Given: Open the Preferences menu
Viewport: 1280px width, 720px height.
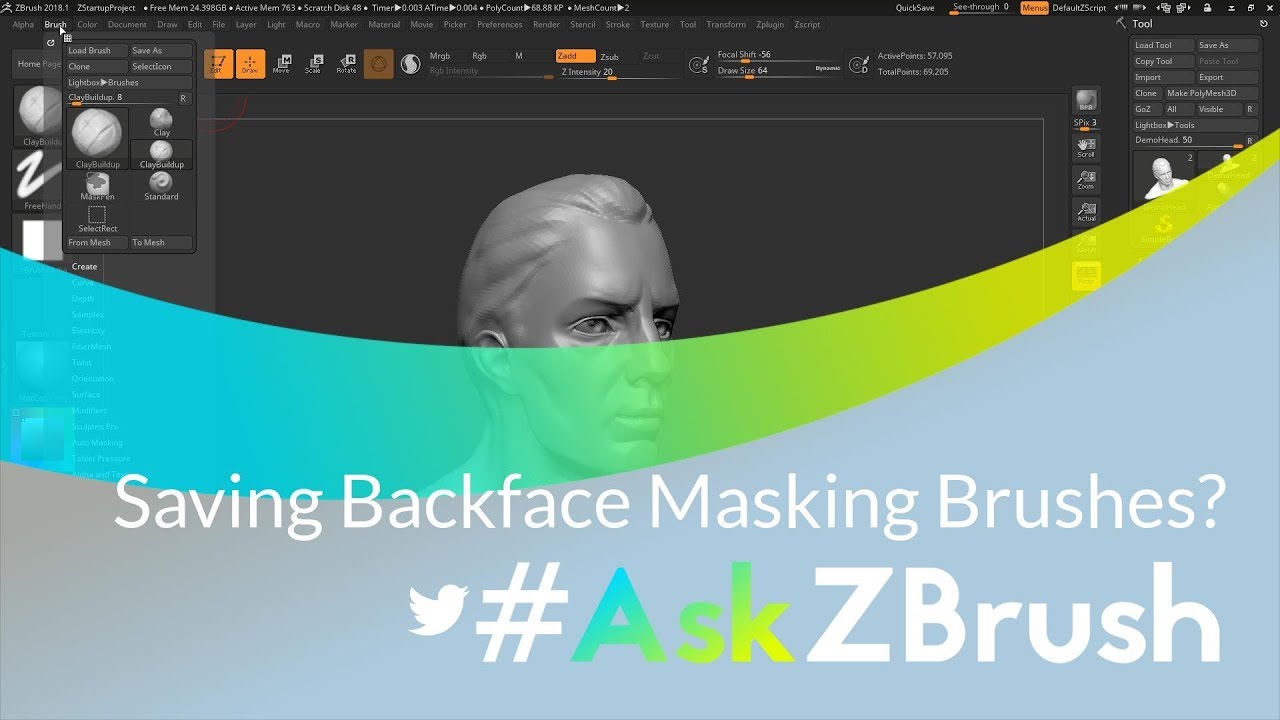Looking at the screenshot, I should click(499, 24).
